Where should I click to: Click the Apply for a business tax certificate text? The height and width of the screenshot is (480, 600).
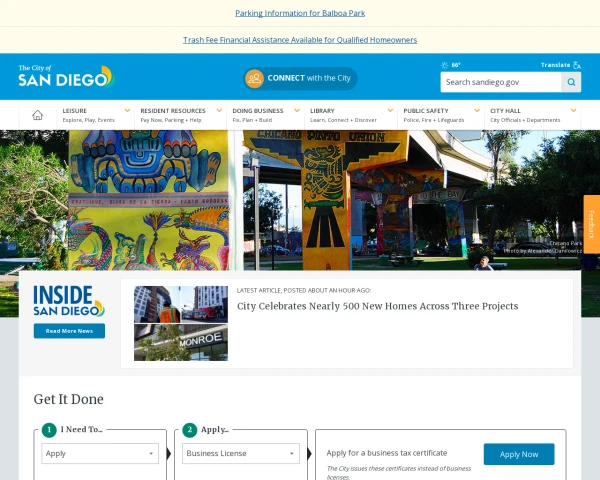[x=386, y=453]
